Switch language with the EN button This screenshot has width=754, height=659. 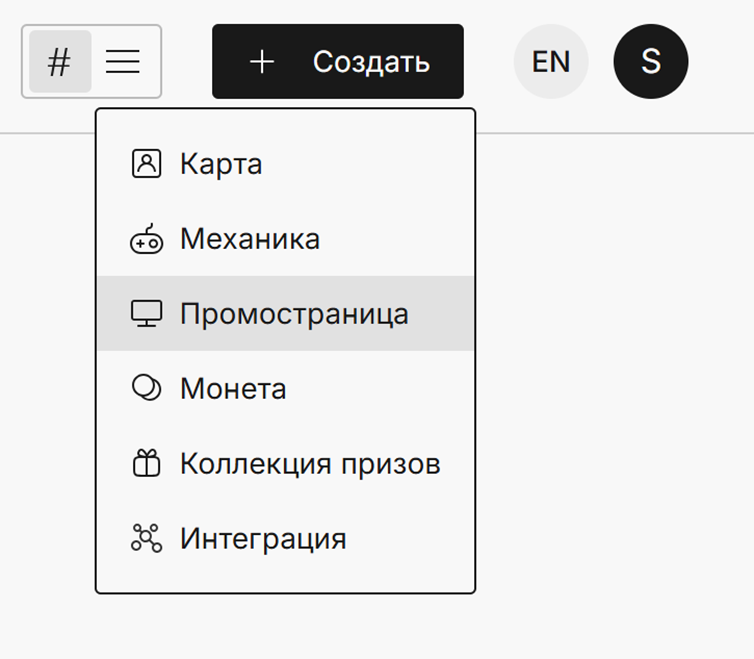pyautogui.click(x=551, y=62)
